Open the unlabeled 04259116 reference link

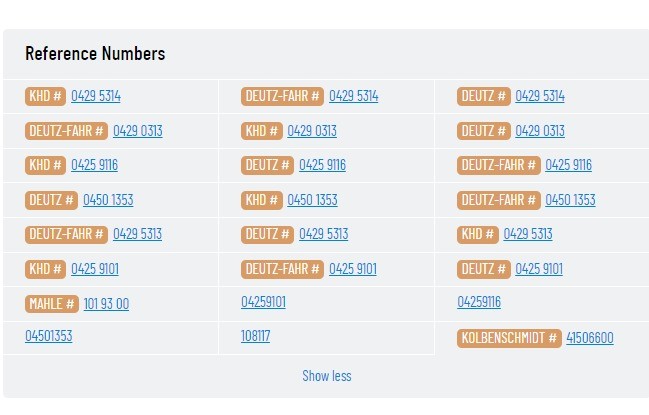coord(479,302)
